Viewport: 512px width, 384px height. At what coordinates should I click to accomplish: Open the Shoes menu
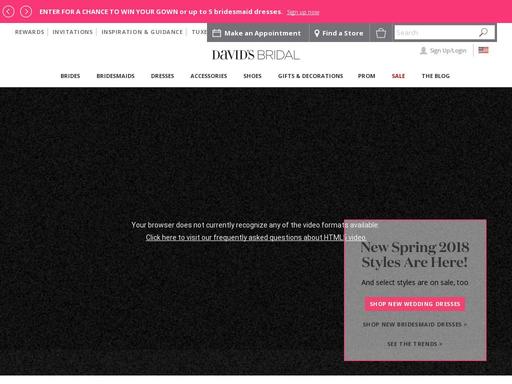pos(252,76)
